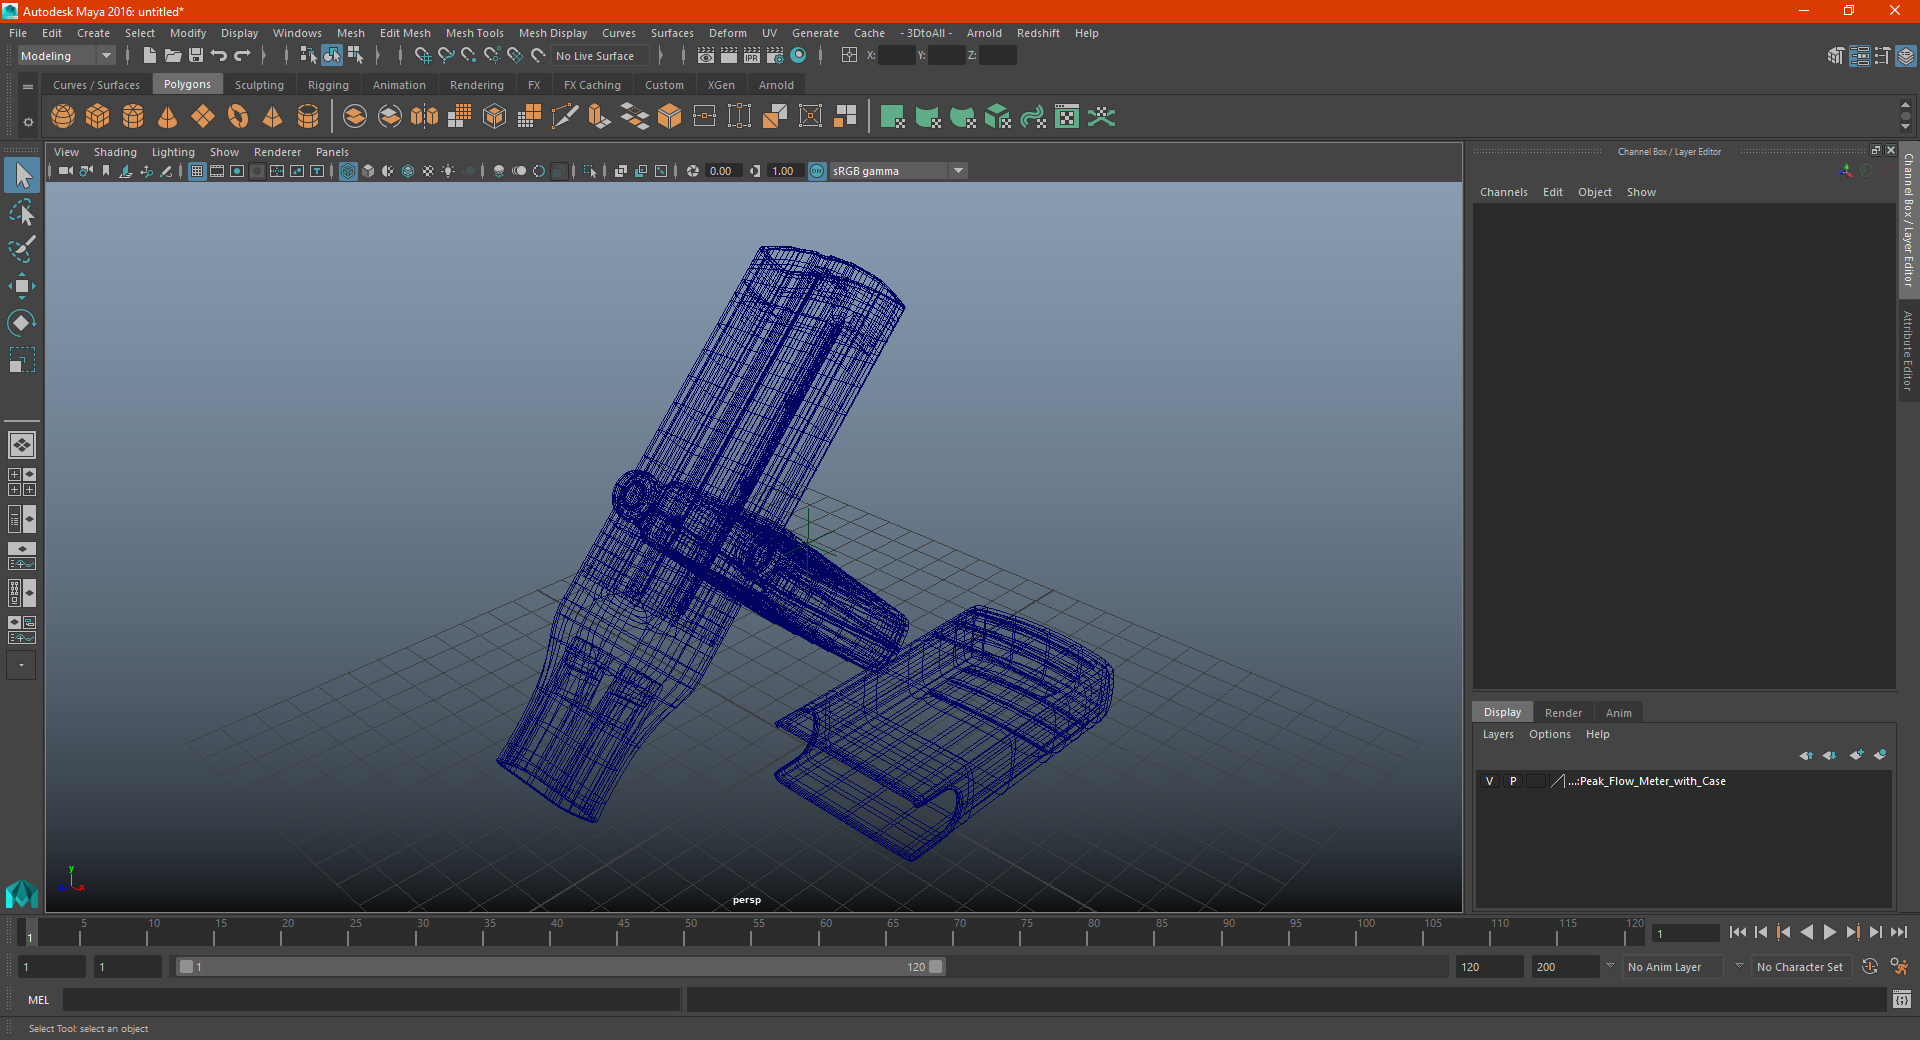Click the MEL command language label
Image resolution: width=1920 pixels, height=1040 pixels.
pyautogui.click(x=39, y=1000)
